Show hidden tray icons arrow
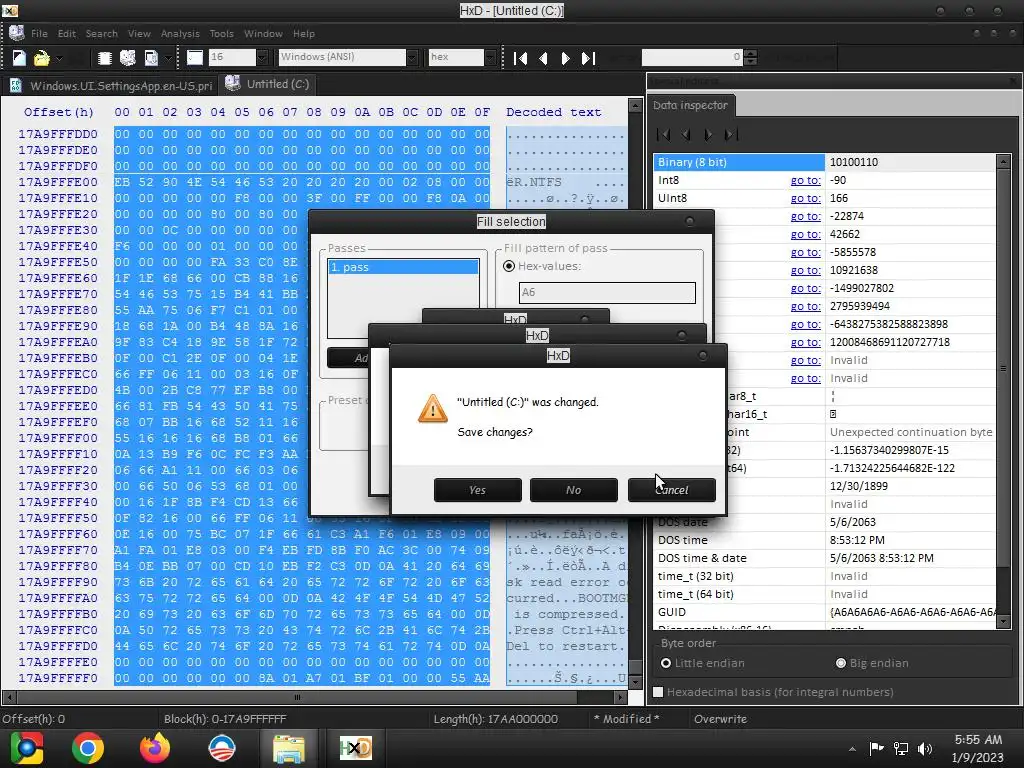 852,749
